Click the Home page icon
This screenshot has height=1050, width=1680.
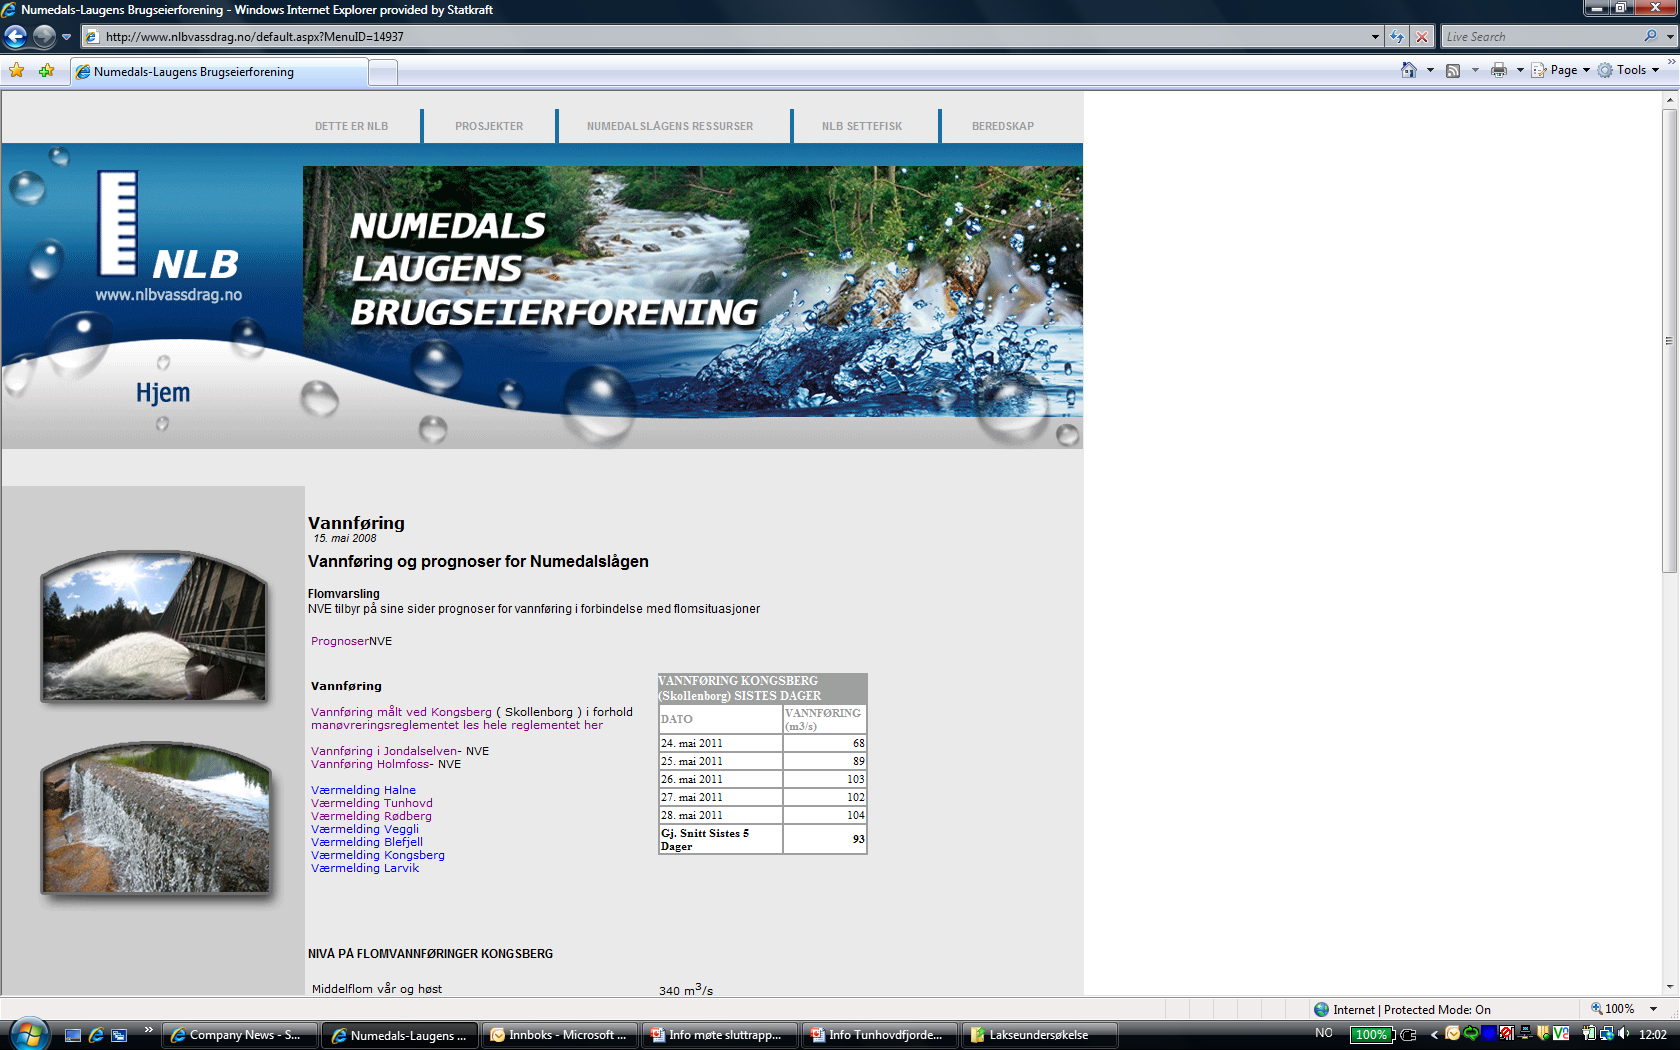pos(1409,70)
